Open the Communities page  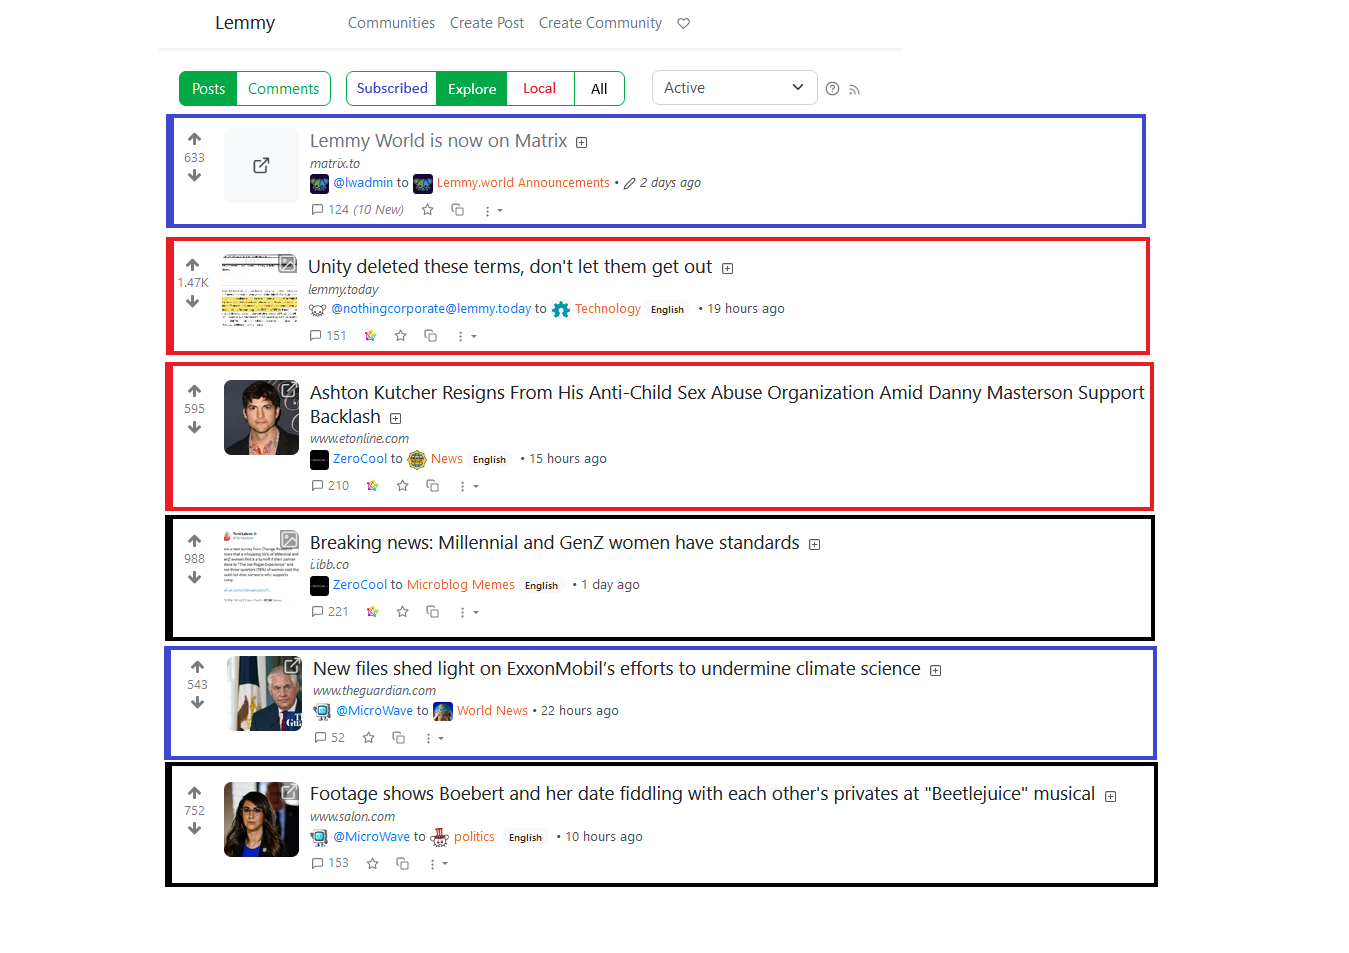(x=391, y=23)
